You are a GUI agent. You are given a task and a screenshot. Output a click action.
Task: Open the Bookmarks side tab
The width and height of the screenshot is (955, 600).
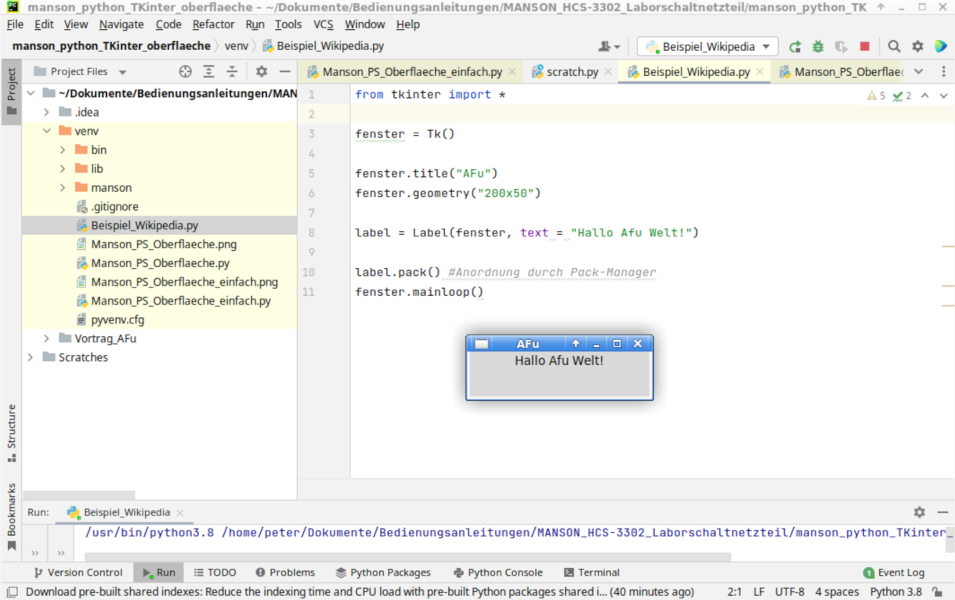click(x=11, y=517)
